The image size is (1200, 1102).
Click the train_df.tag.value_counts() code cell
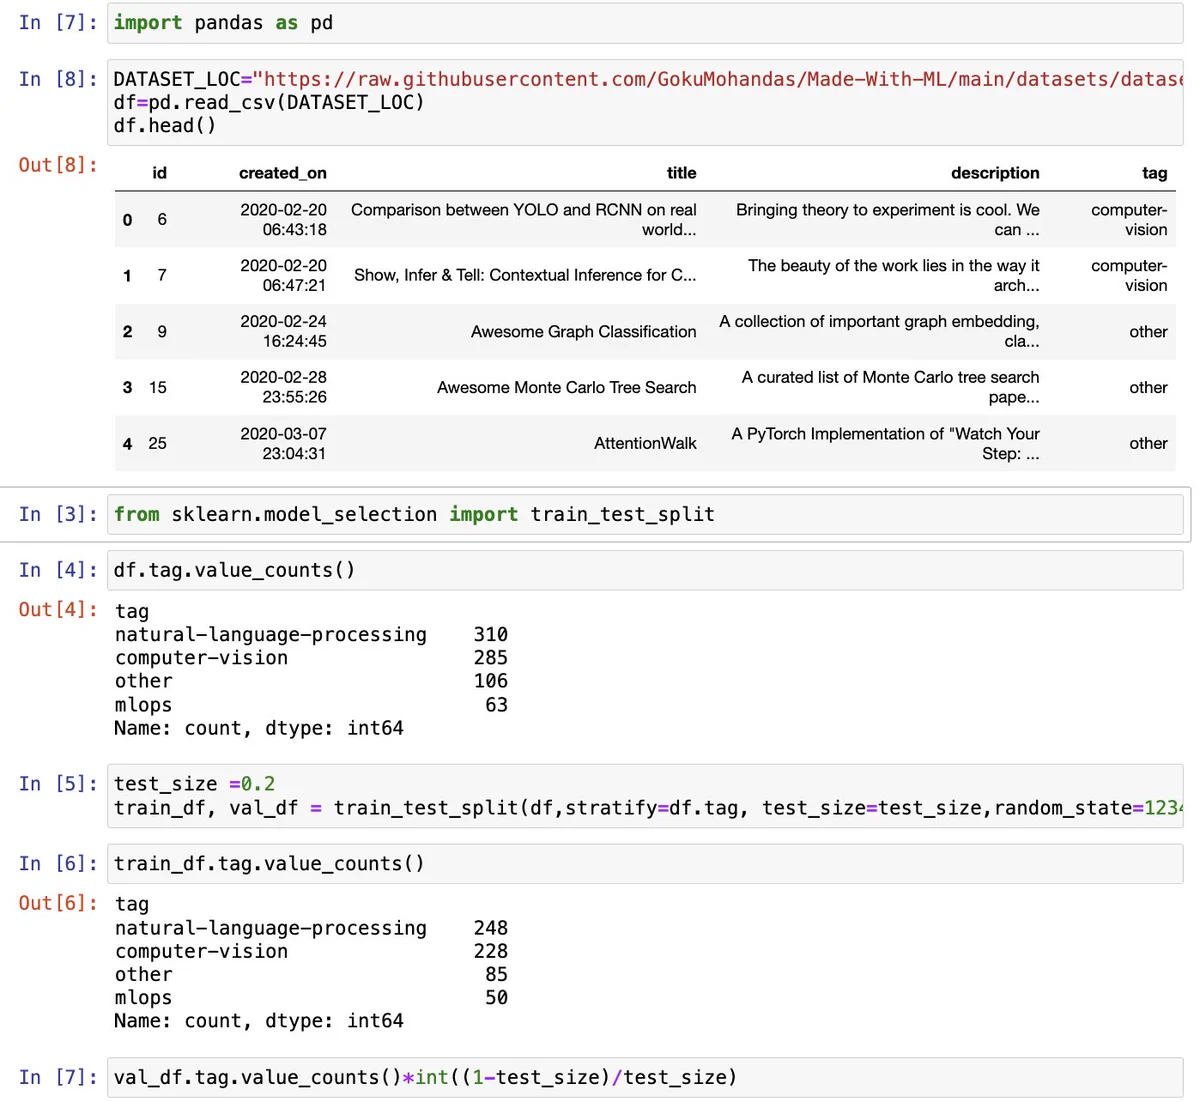[x=645, y=863]
